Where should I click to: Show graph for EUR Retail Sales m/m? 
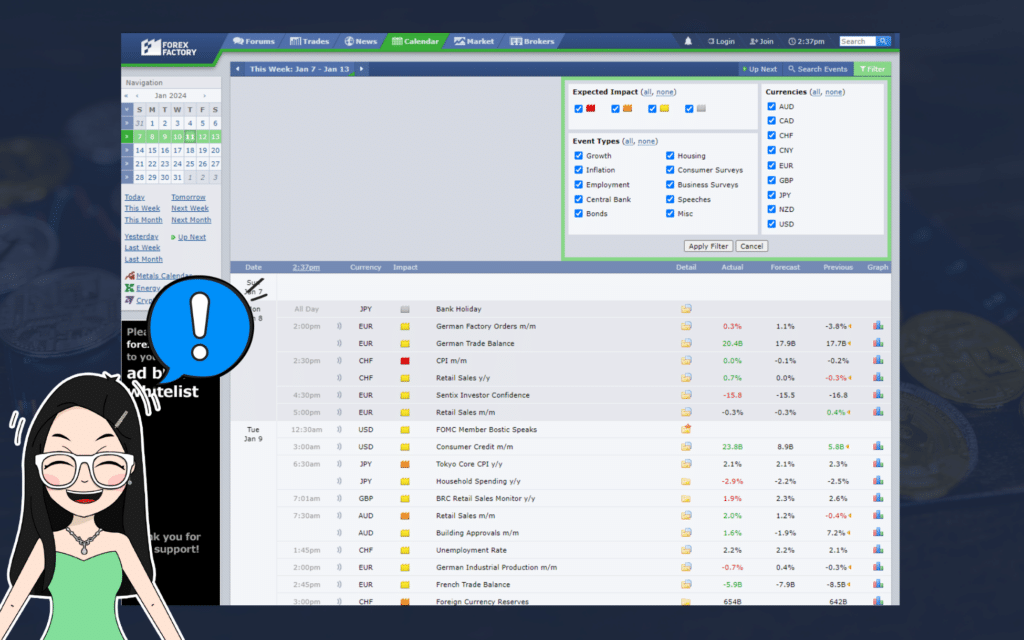878,412
